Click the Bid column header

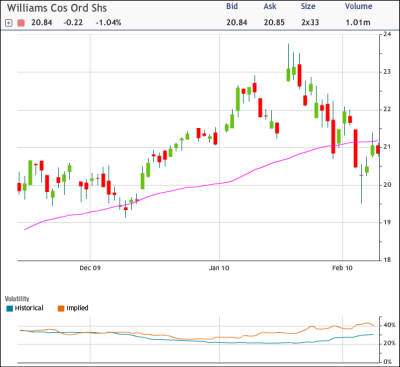click(232, 6)
